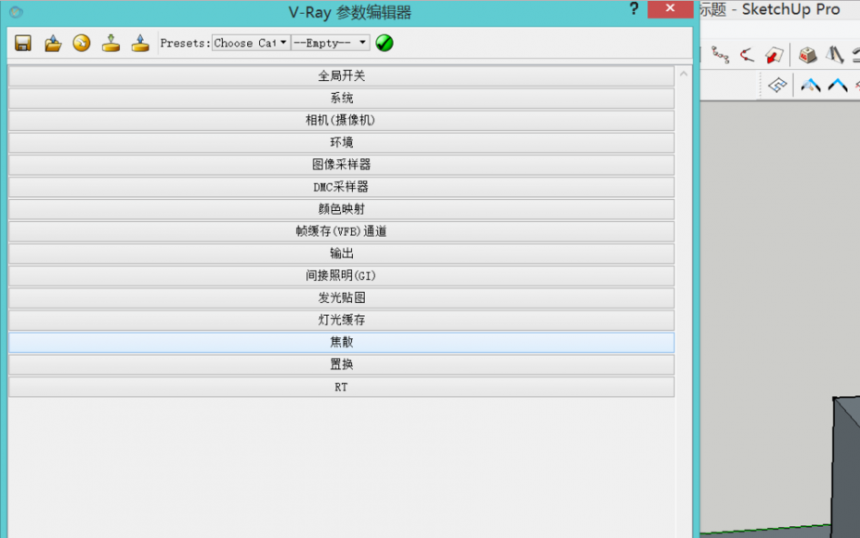Close the V-Ray 参数编辑器 window

pos(670,9)
